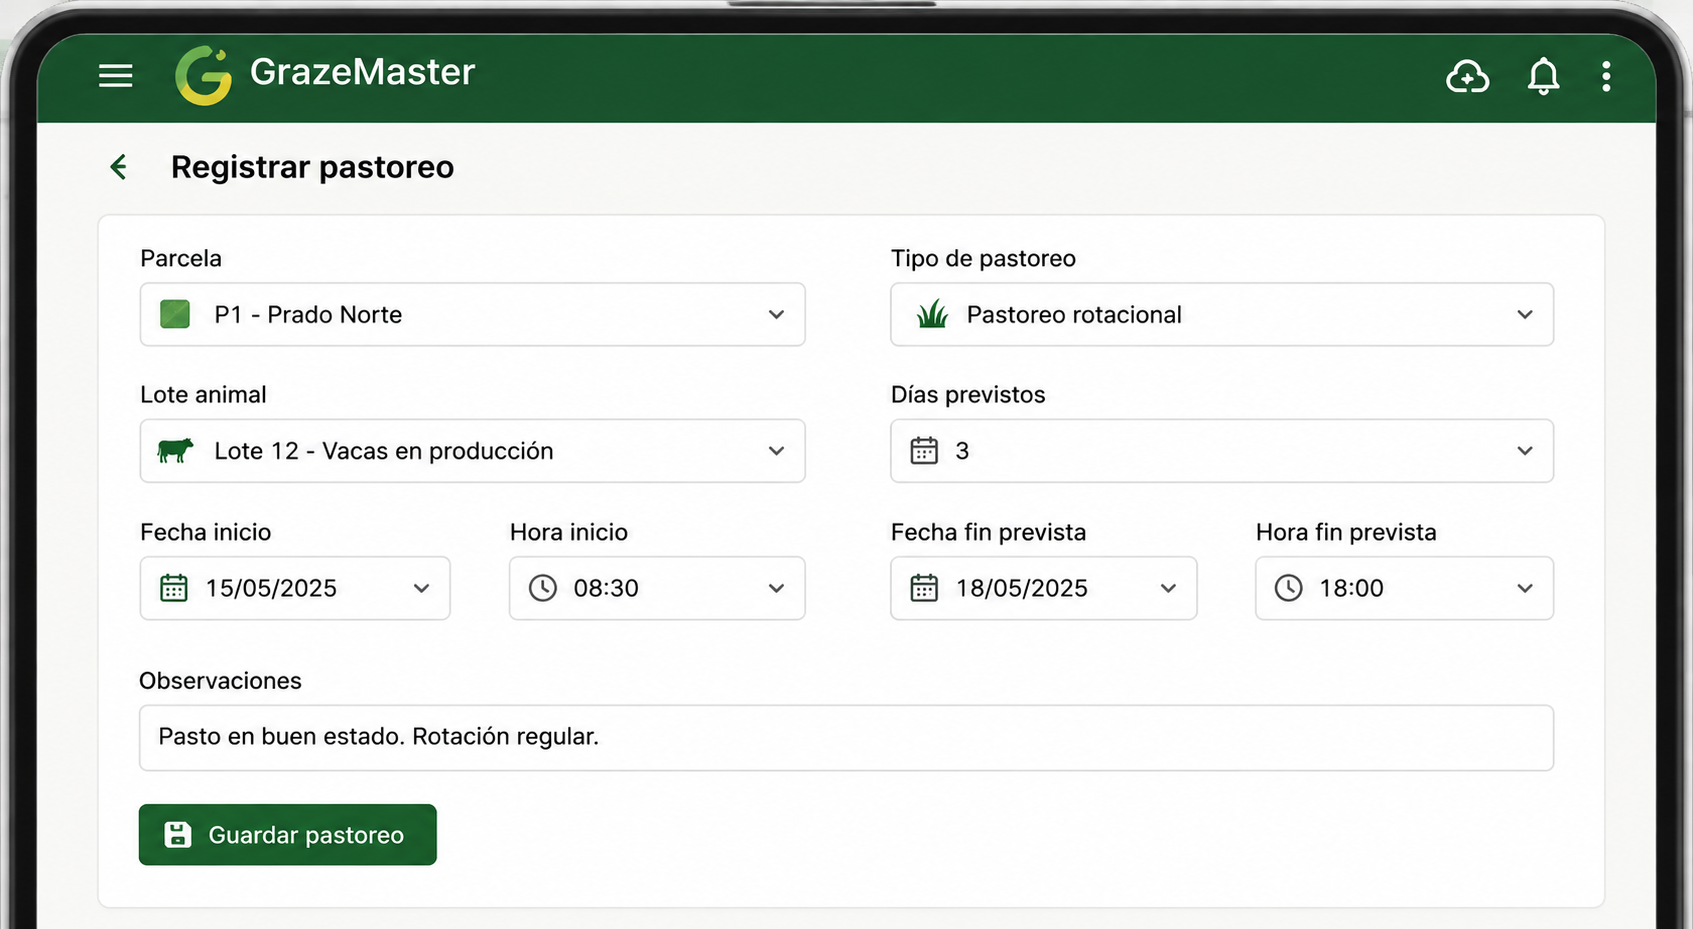Go back using the green arrow
The image size is (1693, 929).
point(119,167)
